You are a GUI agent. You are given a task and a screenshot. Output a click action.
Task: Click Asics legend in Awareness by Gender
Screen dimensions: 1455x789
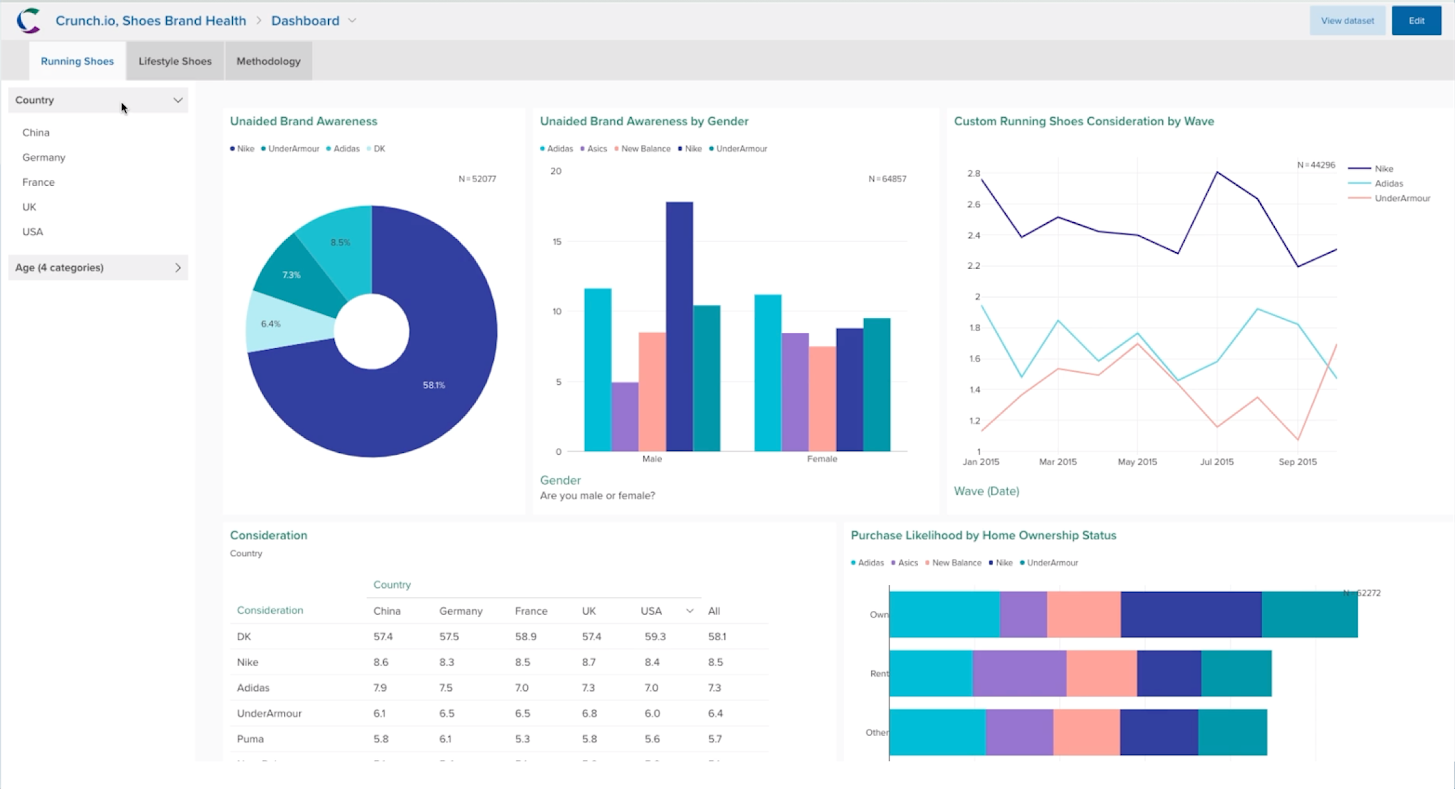[x=594, y=149]
